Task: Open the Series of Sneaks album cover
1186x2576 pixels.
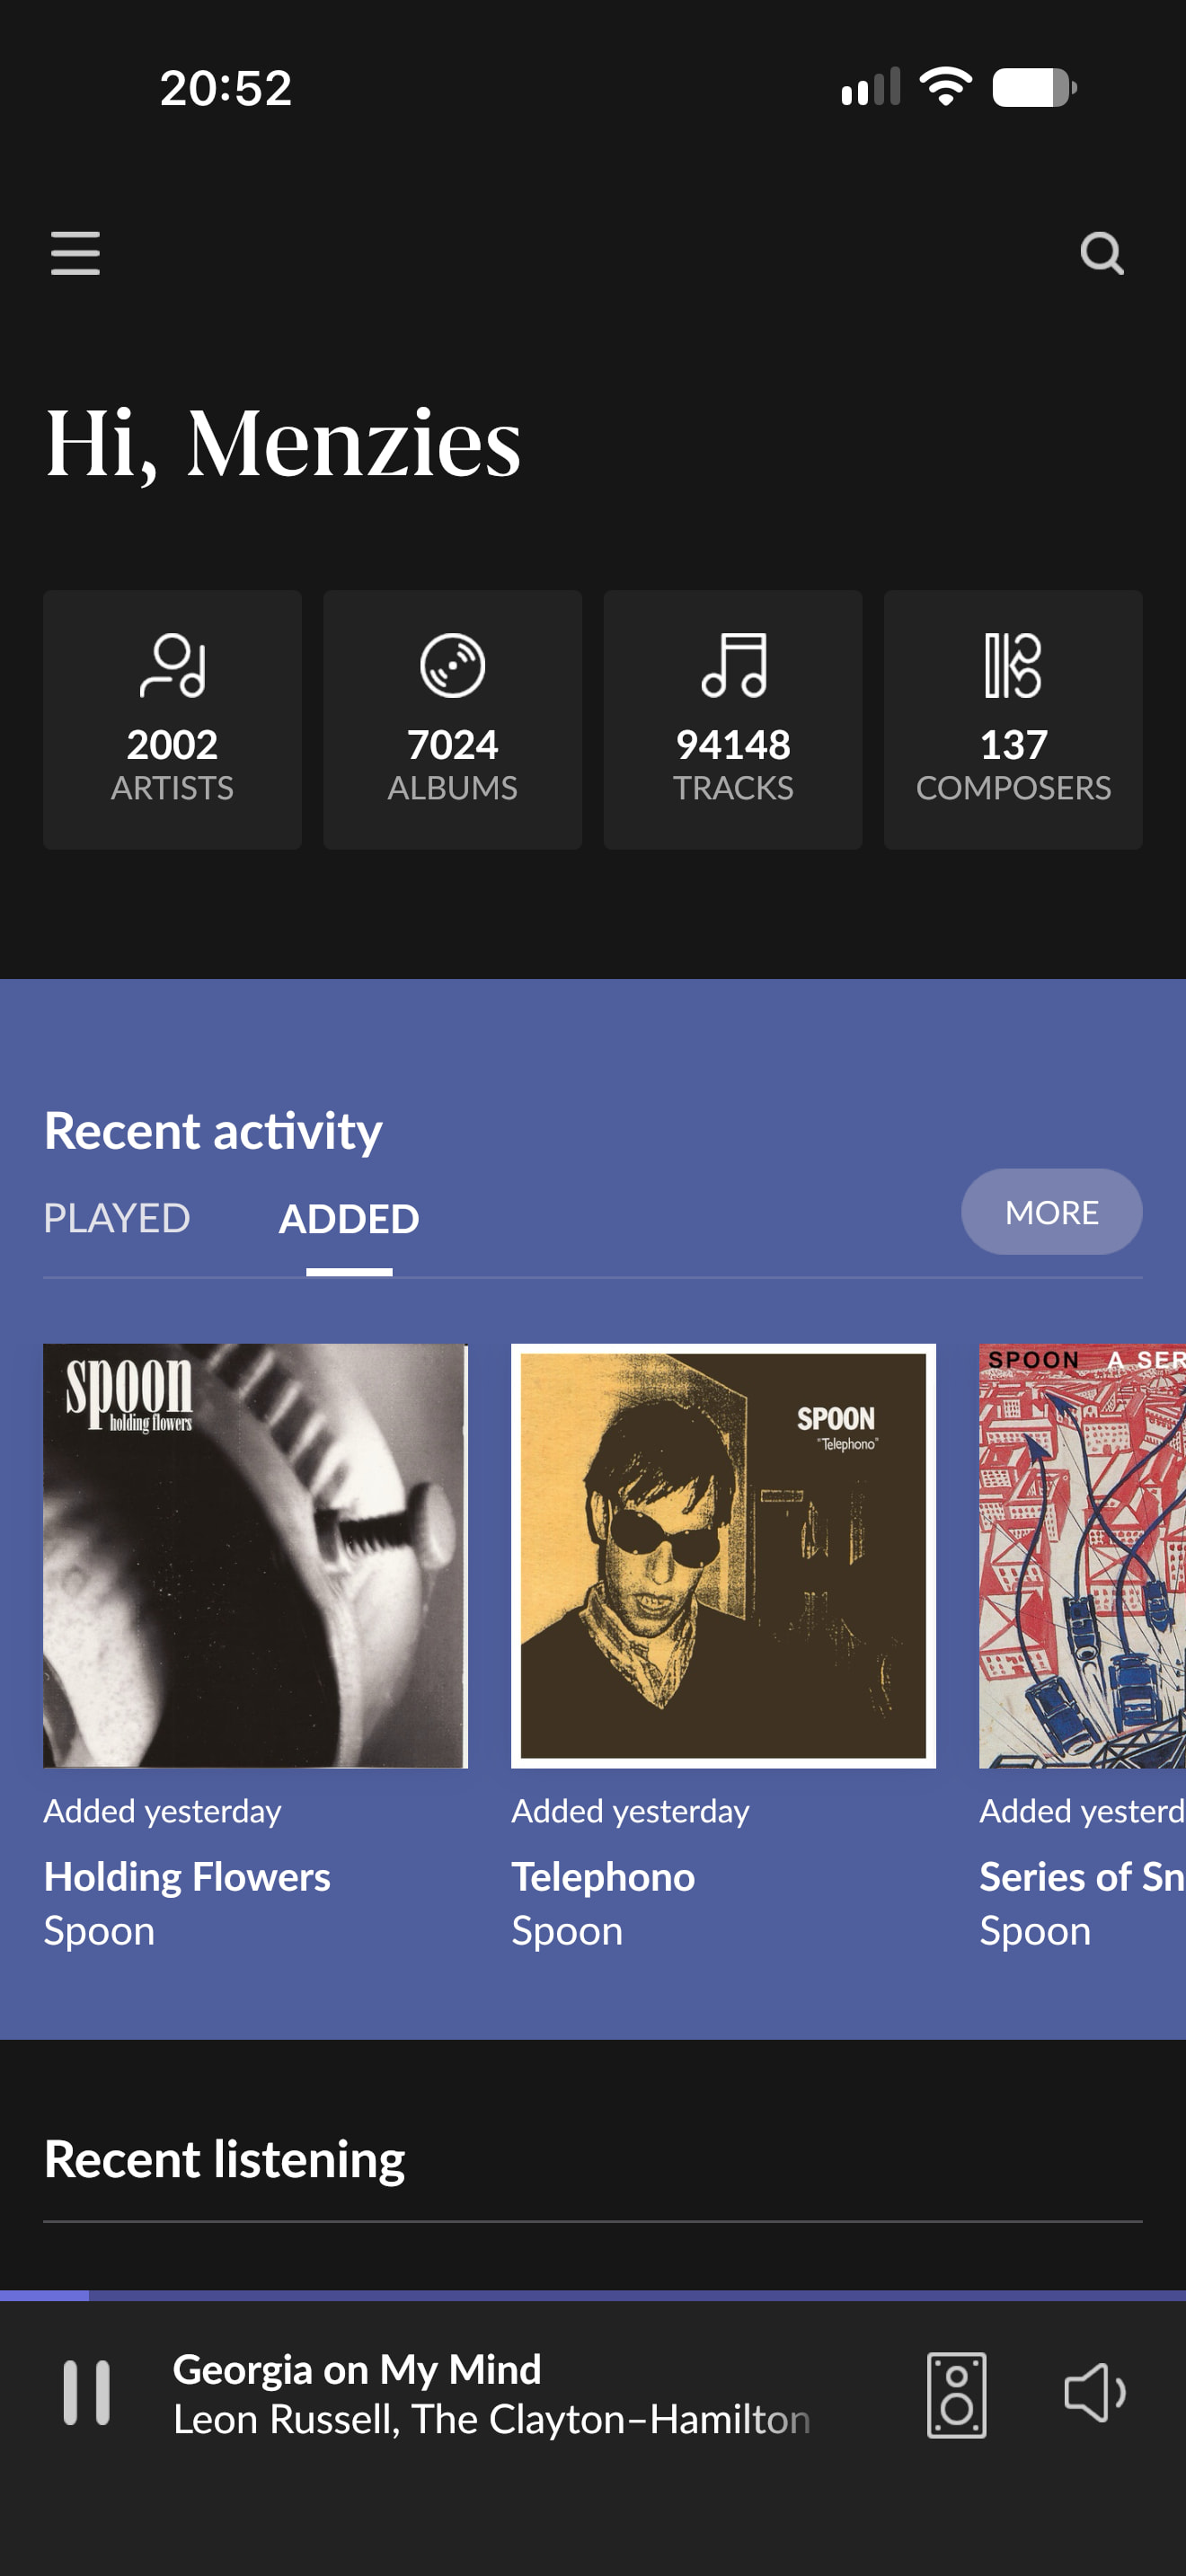Action: coord(1082,1556)
